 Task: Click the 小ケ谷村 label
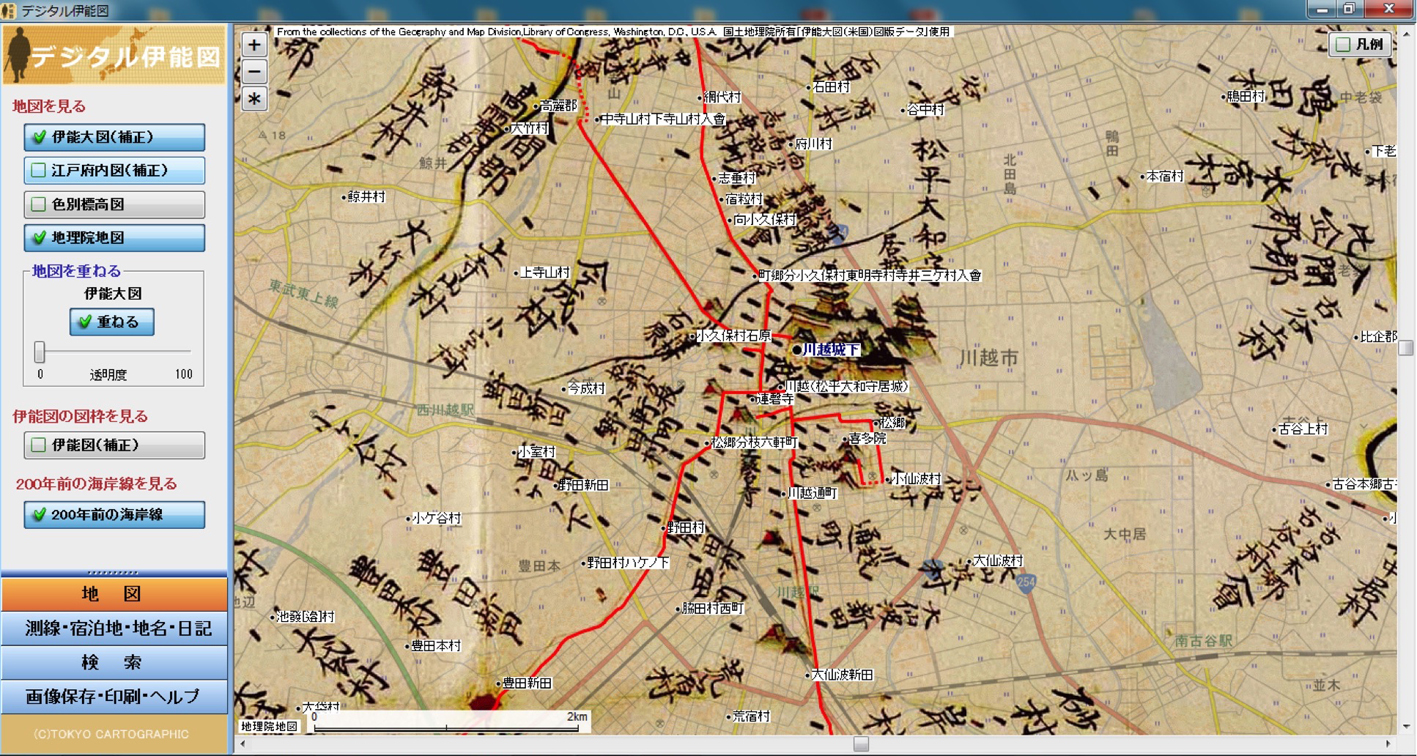437,518
